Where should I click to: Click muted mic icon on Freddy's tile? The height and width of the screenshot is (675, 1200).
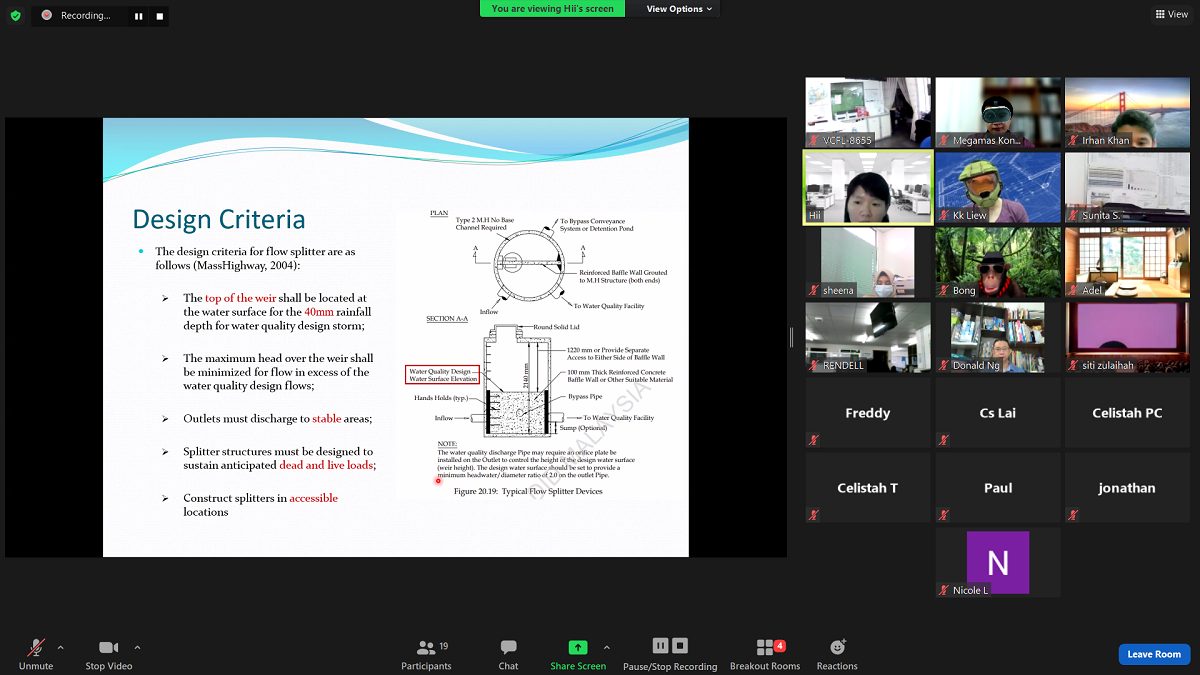pos(814,440)
